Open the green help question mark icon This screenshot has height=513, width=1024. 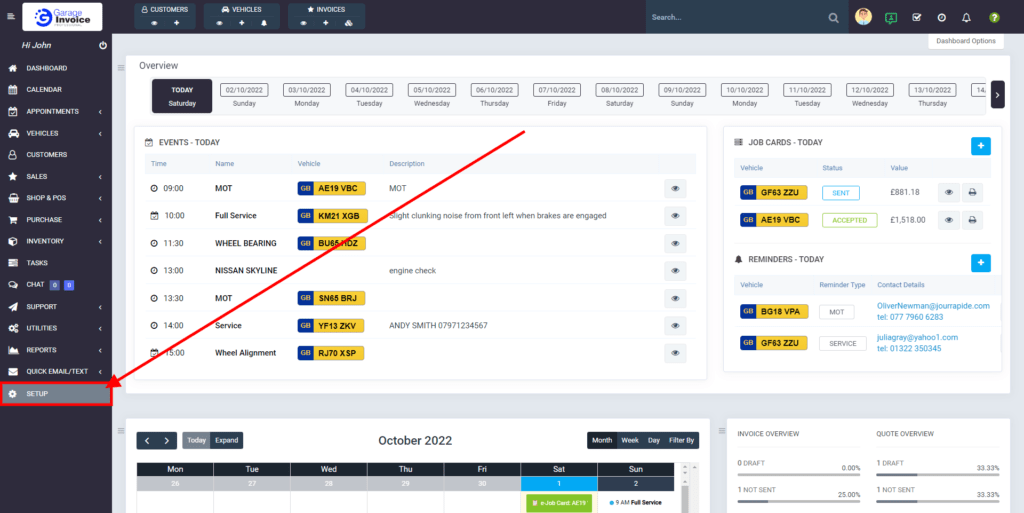(x=993, y=18)
